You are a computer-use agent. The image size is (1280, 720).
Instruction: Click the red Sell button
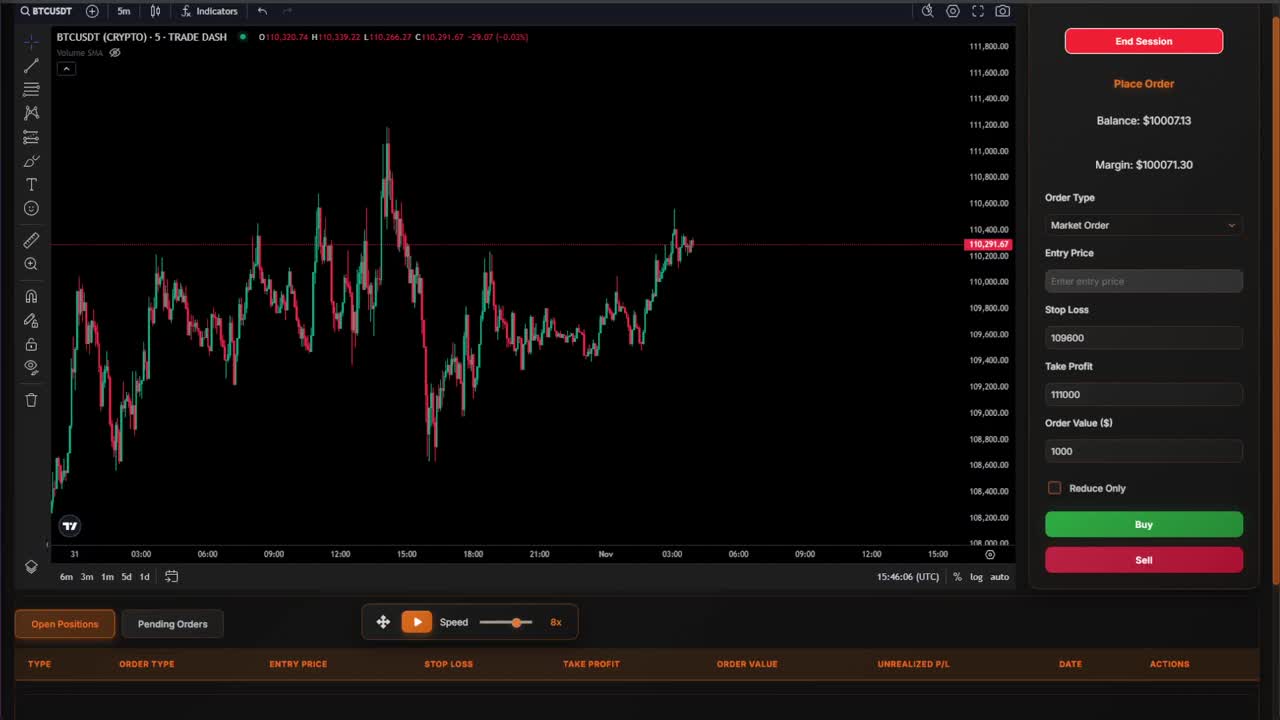1144,560
